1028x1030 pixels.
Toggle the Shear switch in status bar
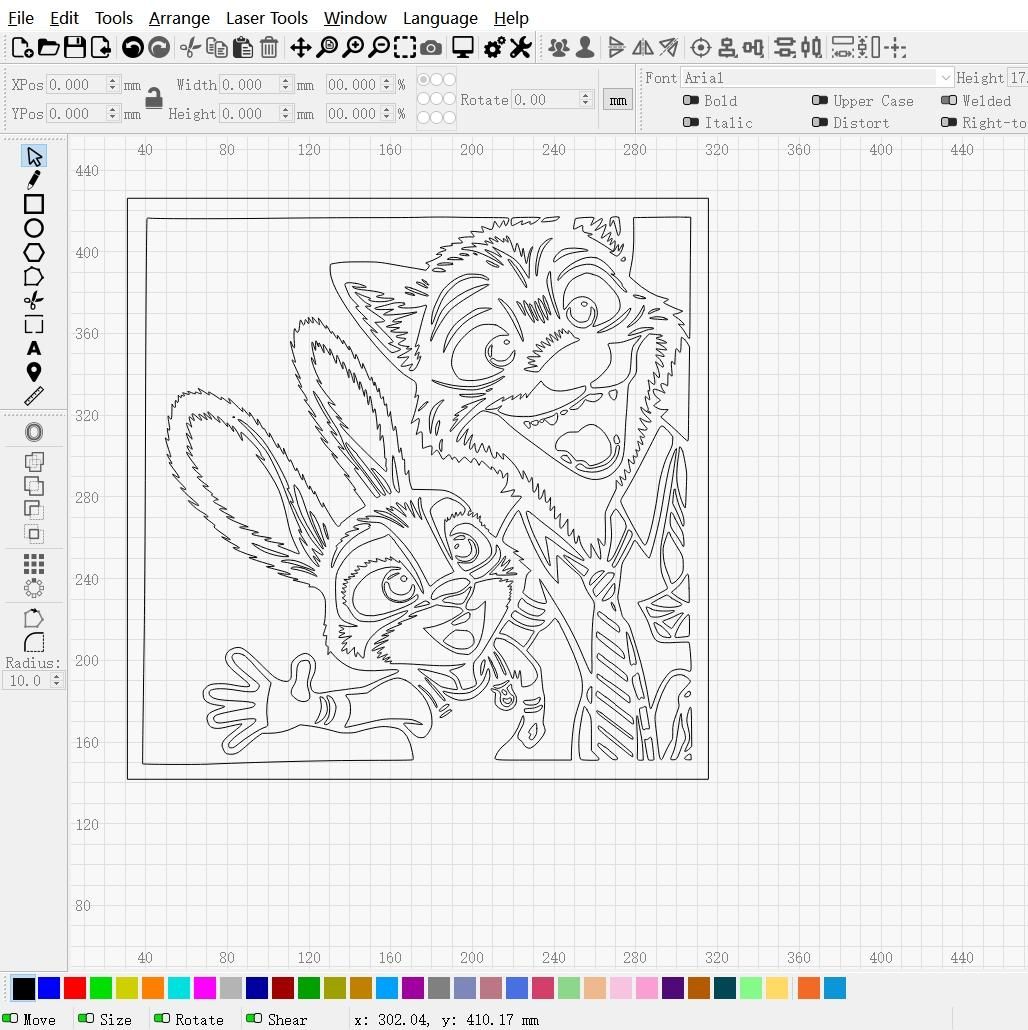254,1018
